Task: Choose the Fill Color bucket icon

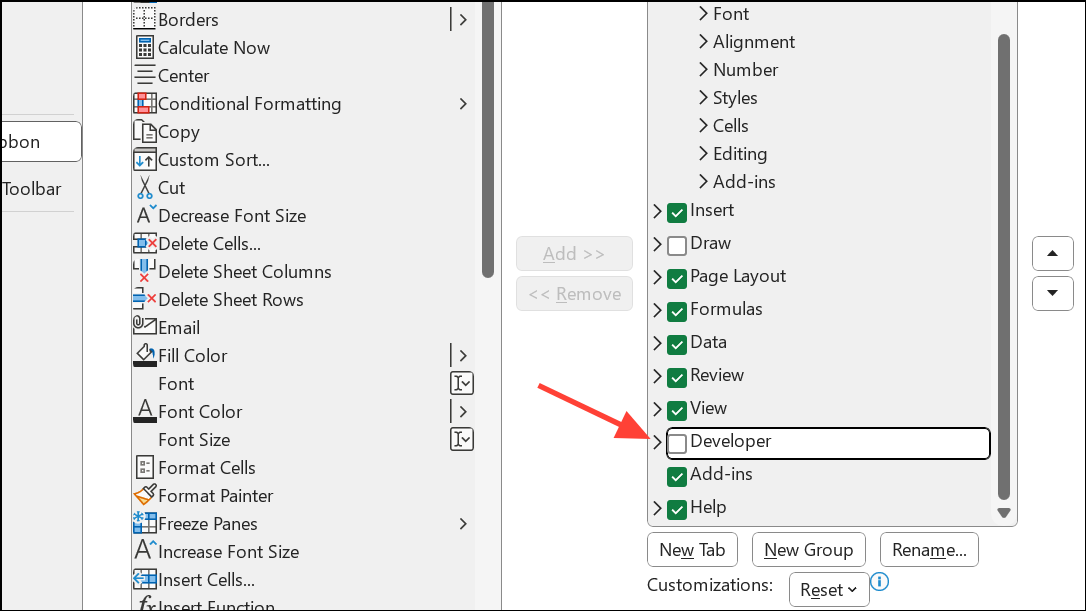Action: pyautogui.click(x=144, y=355)
